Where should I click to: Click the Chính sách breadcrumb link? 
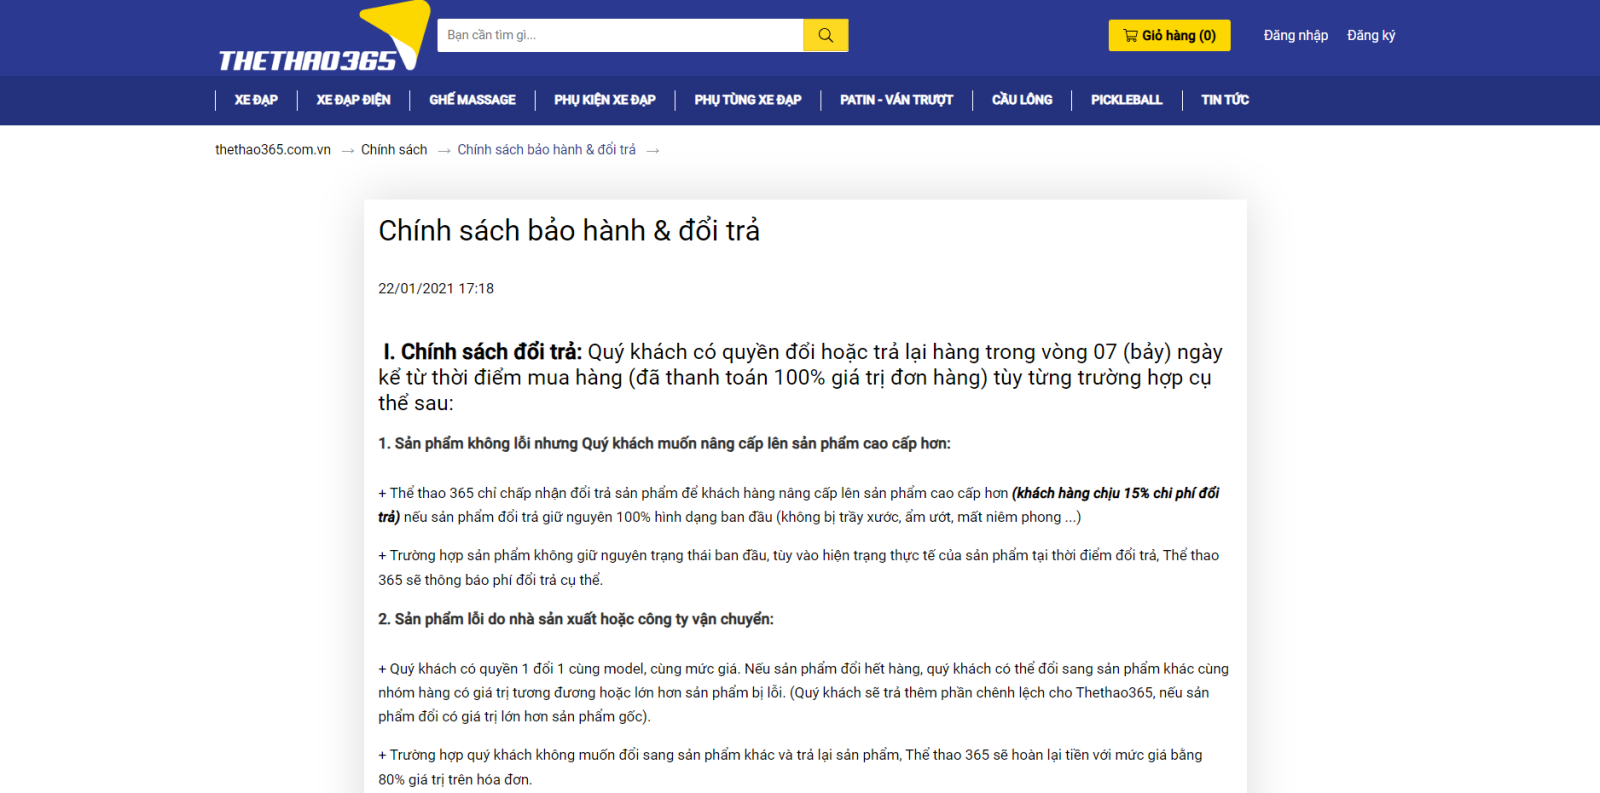394,150
